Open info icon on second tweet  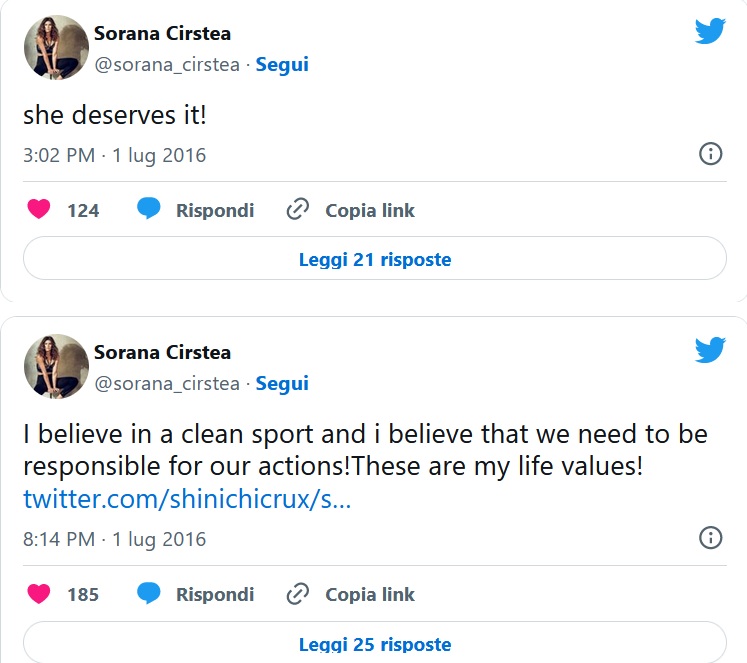710,538
